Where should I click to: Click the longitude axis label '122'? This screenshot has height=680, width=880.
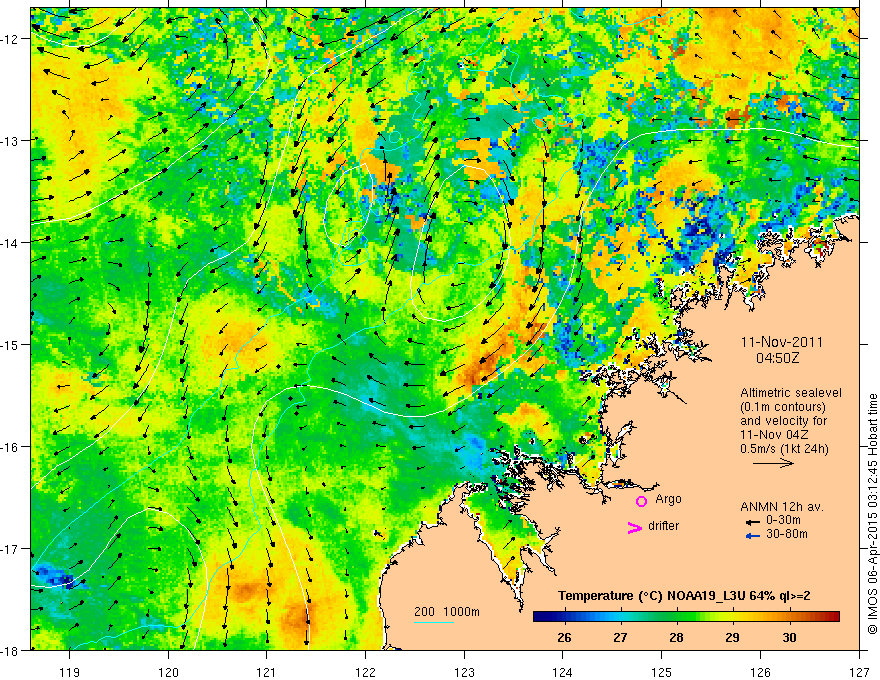click(x=365, y=672)
